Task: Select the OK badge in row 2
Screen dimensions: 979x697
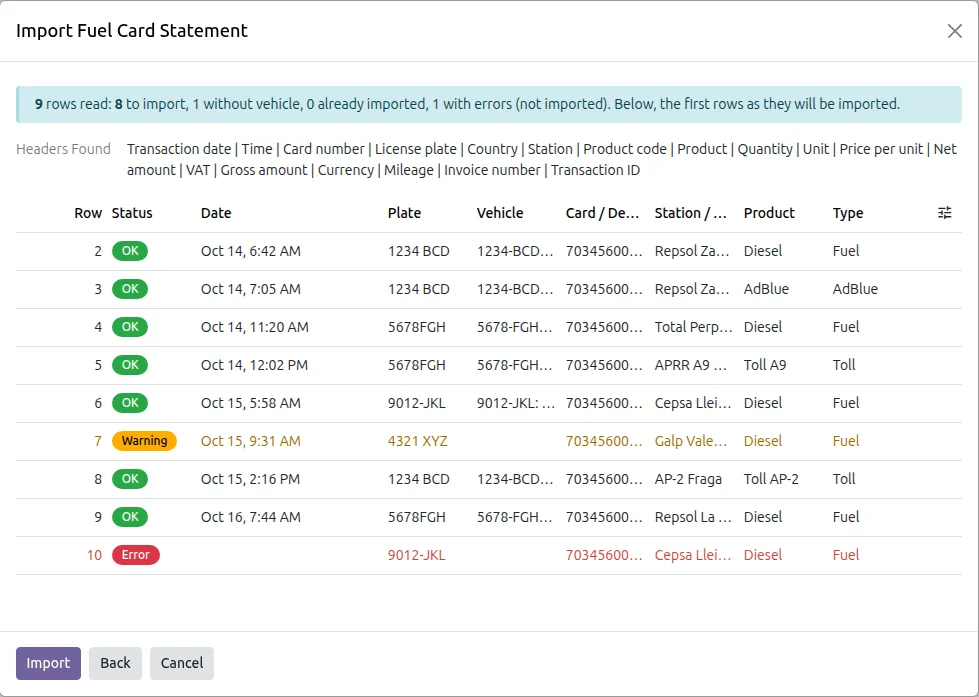Action: [x=130, y=251]
